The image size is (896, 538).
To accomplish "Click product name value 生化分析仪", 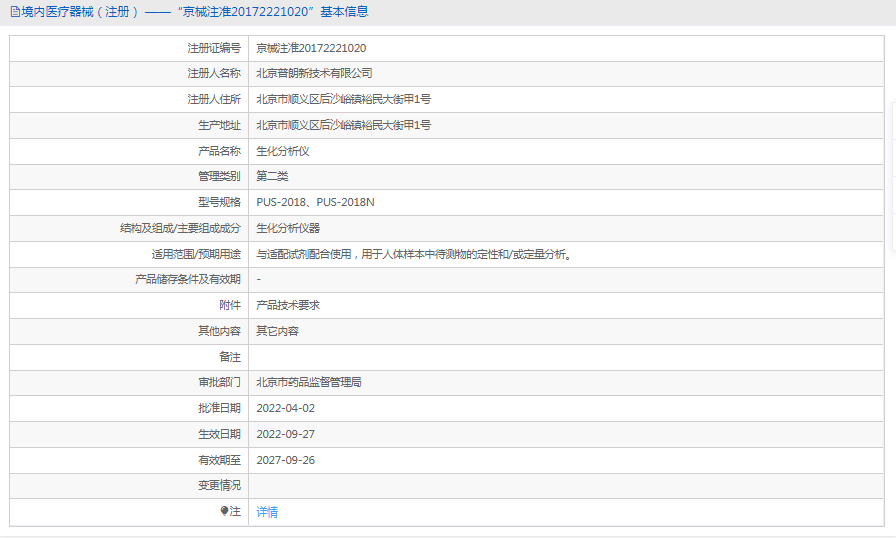I will (283, 151).
